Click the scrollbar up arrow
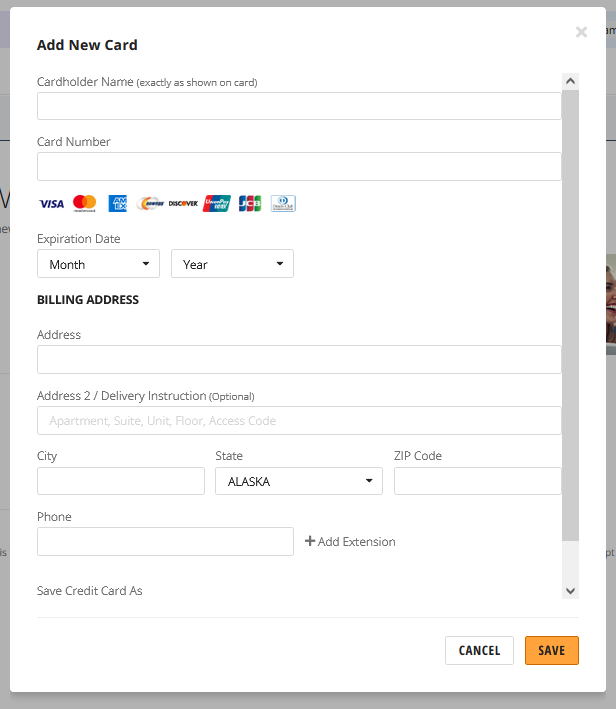 (x=570, y=81)
